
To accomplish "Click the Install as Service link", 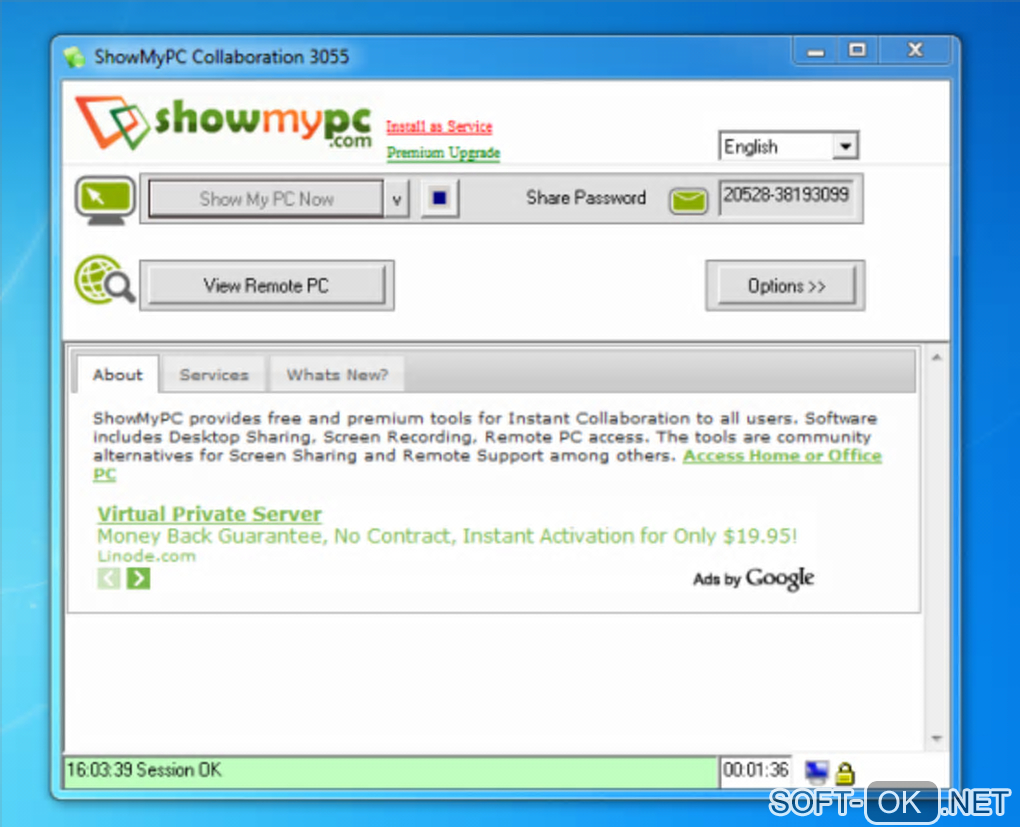I will (439, 126).
